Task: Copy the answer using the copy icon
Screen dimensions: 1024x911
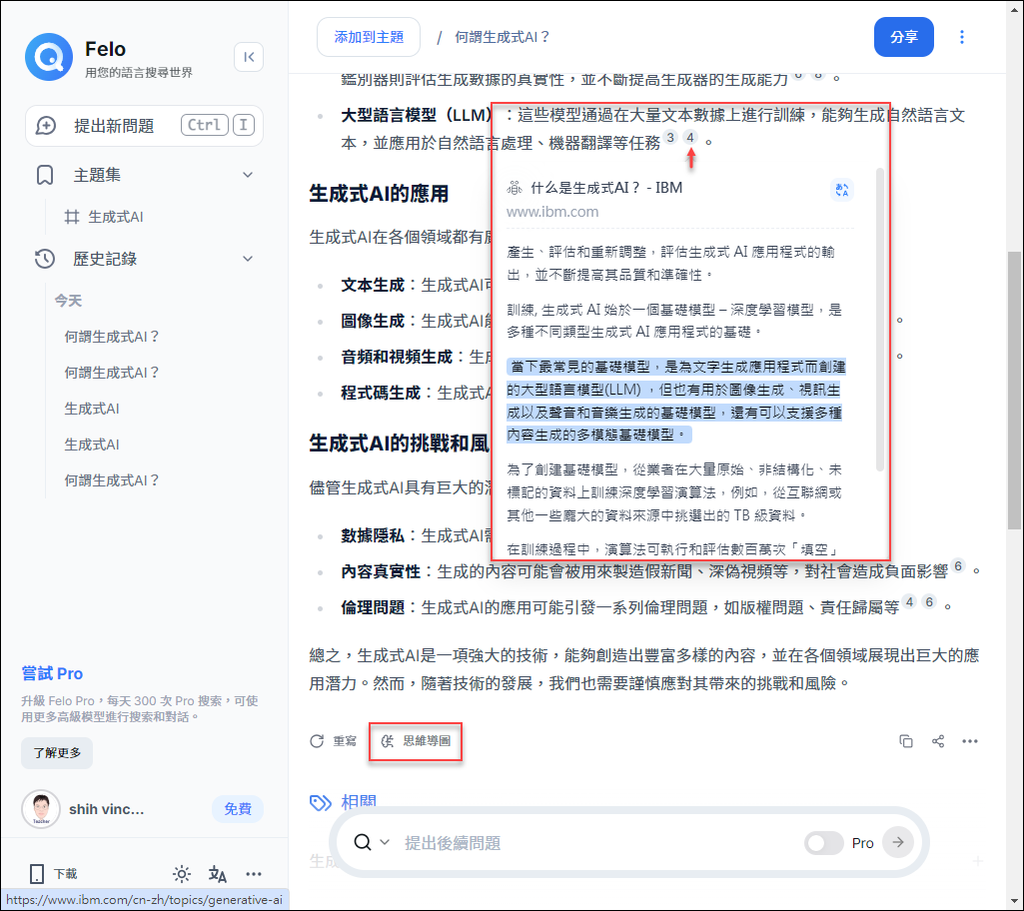Action: click(x=906, y=741)
